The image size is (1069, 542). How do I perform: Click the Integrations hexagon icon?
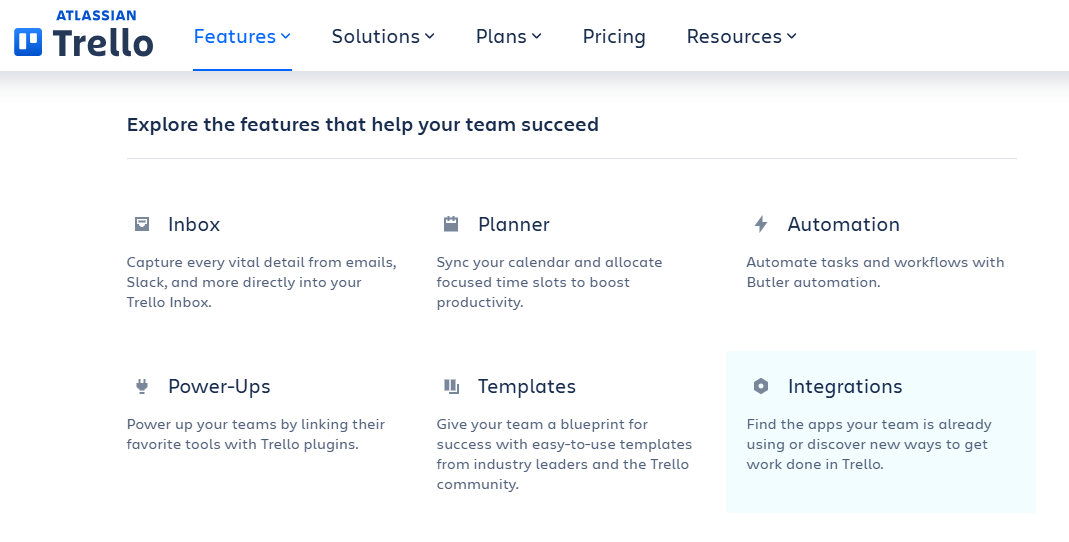761,387
